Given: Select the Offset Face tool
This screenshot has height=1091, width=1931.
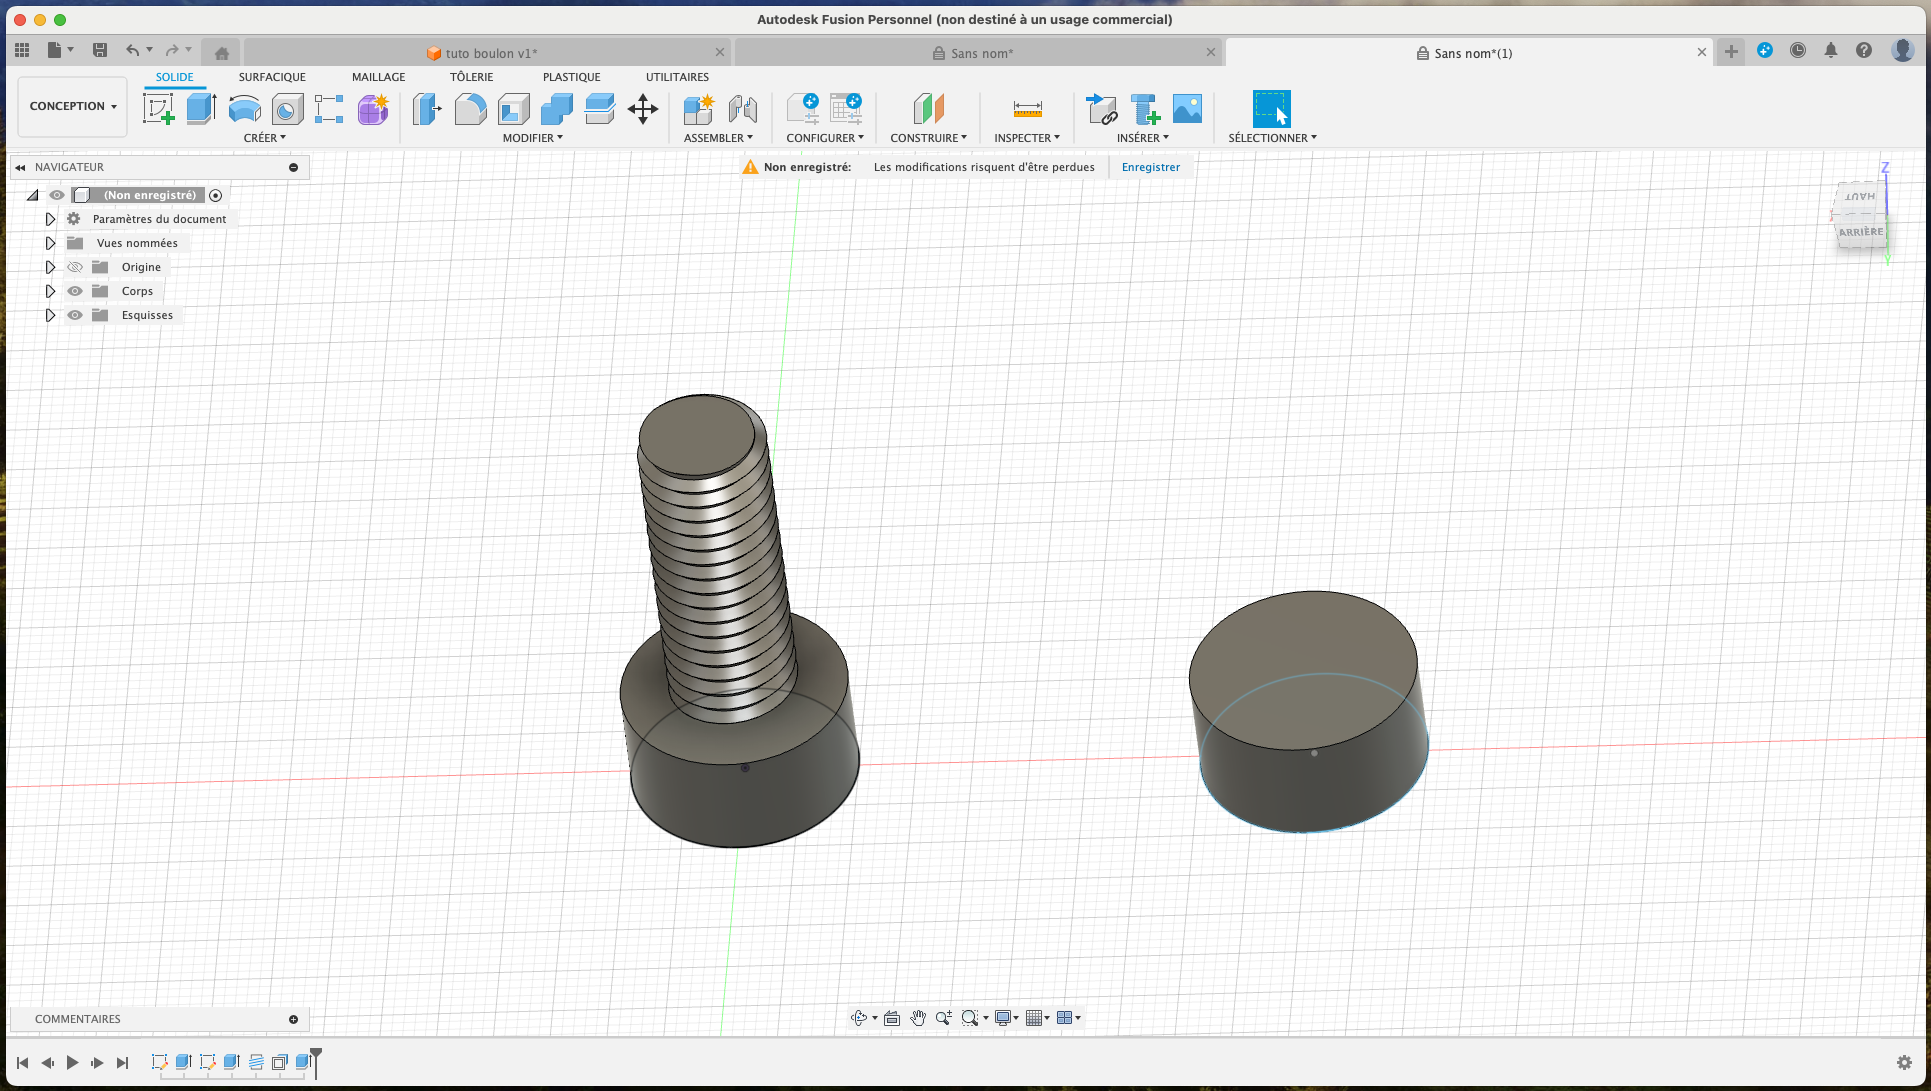Looking at the screenshot, I should pyautogui.click(x=599, y=109).
